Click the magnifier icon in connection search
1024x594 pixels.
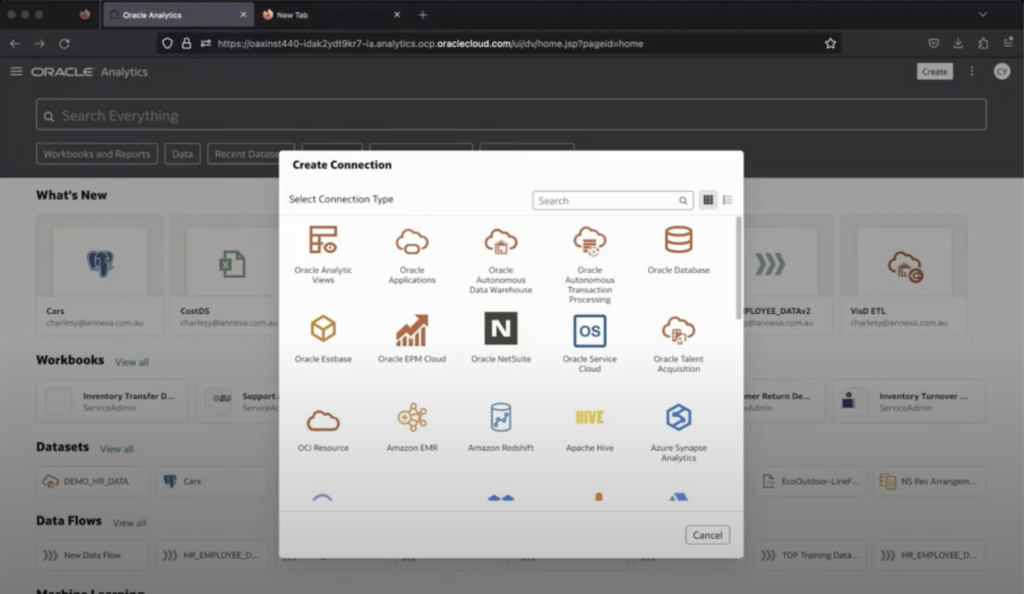pyautogui.click(x=683, y=200)
